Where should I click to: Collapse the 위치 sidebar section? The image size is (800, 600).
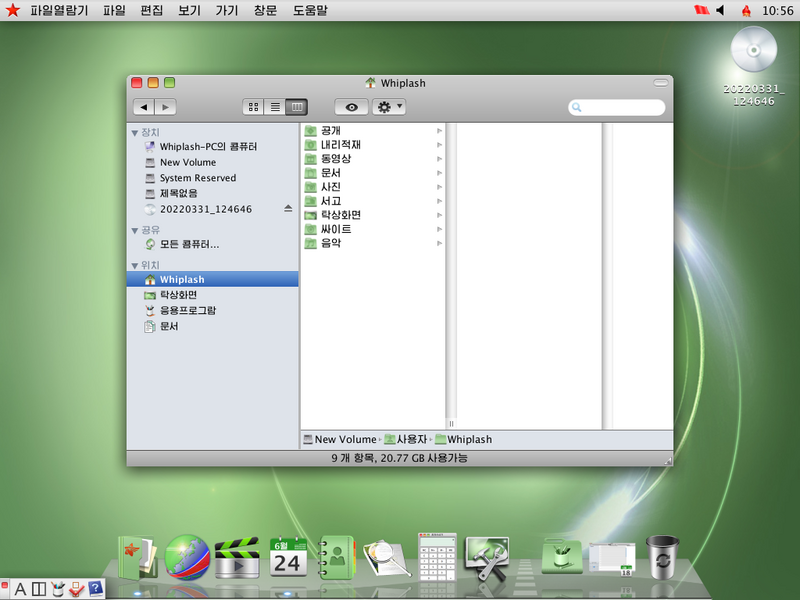pyautogui.click(x=135, y=265)
